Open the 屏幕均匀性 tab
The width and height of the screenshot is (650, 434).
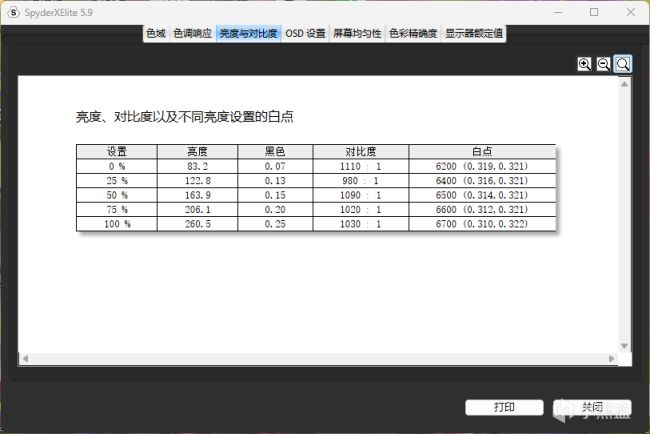(x=357, y=33)
